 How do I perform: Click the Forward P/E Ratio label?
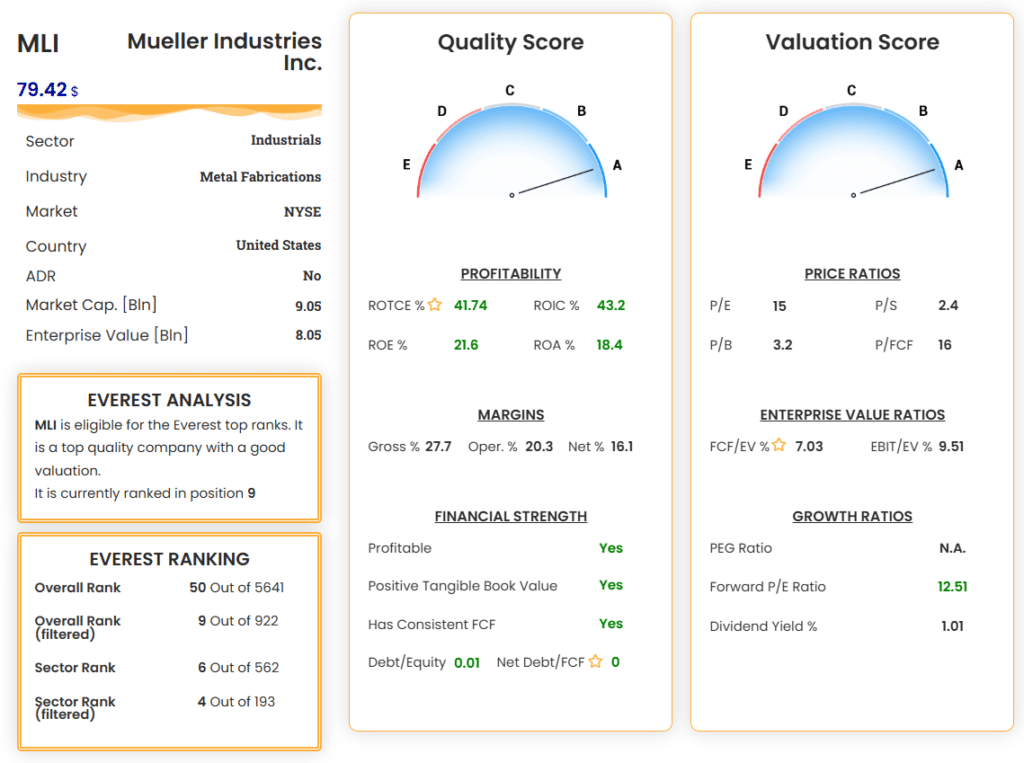tap(767, 587)
